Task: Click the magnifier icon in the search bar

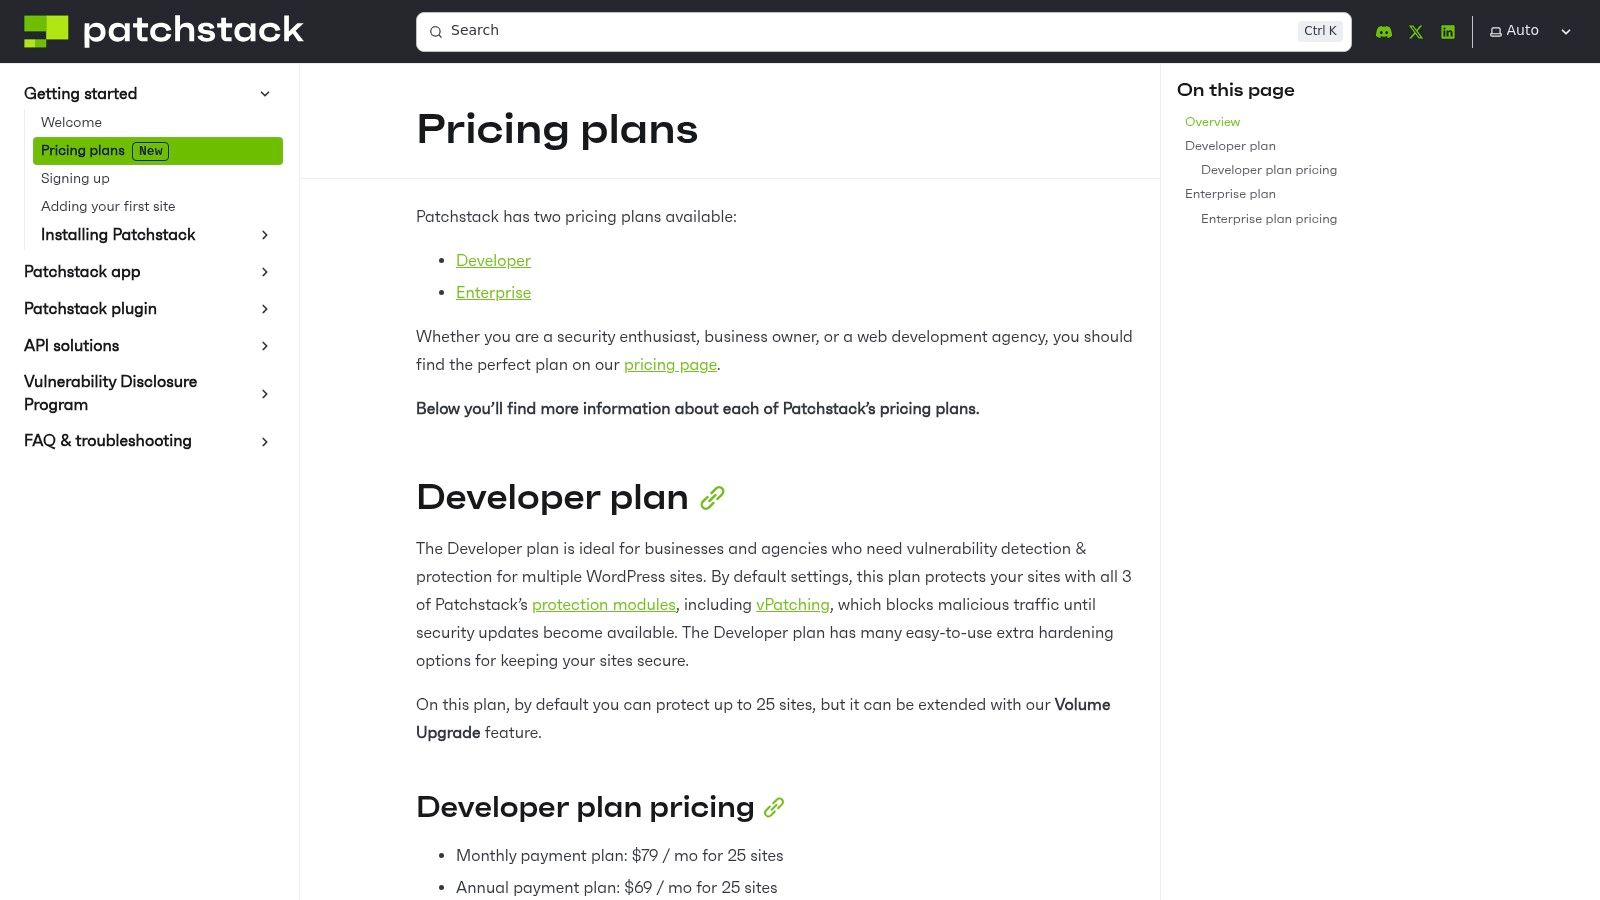Action: click(x=437, y=31)
